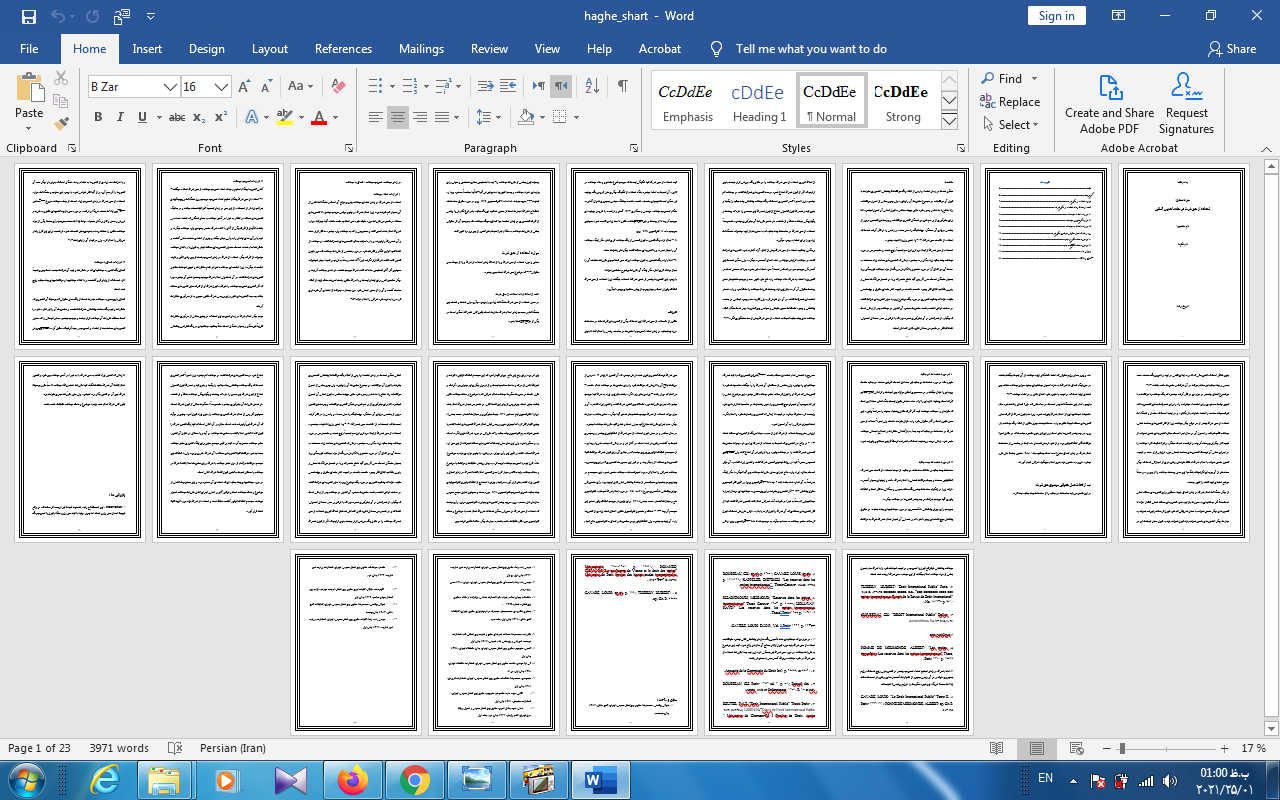This screenshot has height=800, width=1280.
Task: Toggle Bold formatting
Action: [98, 118]
